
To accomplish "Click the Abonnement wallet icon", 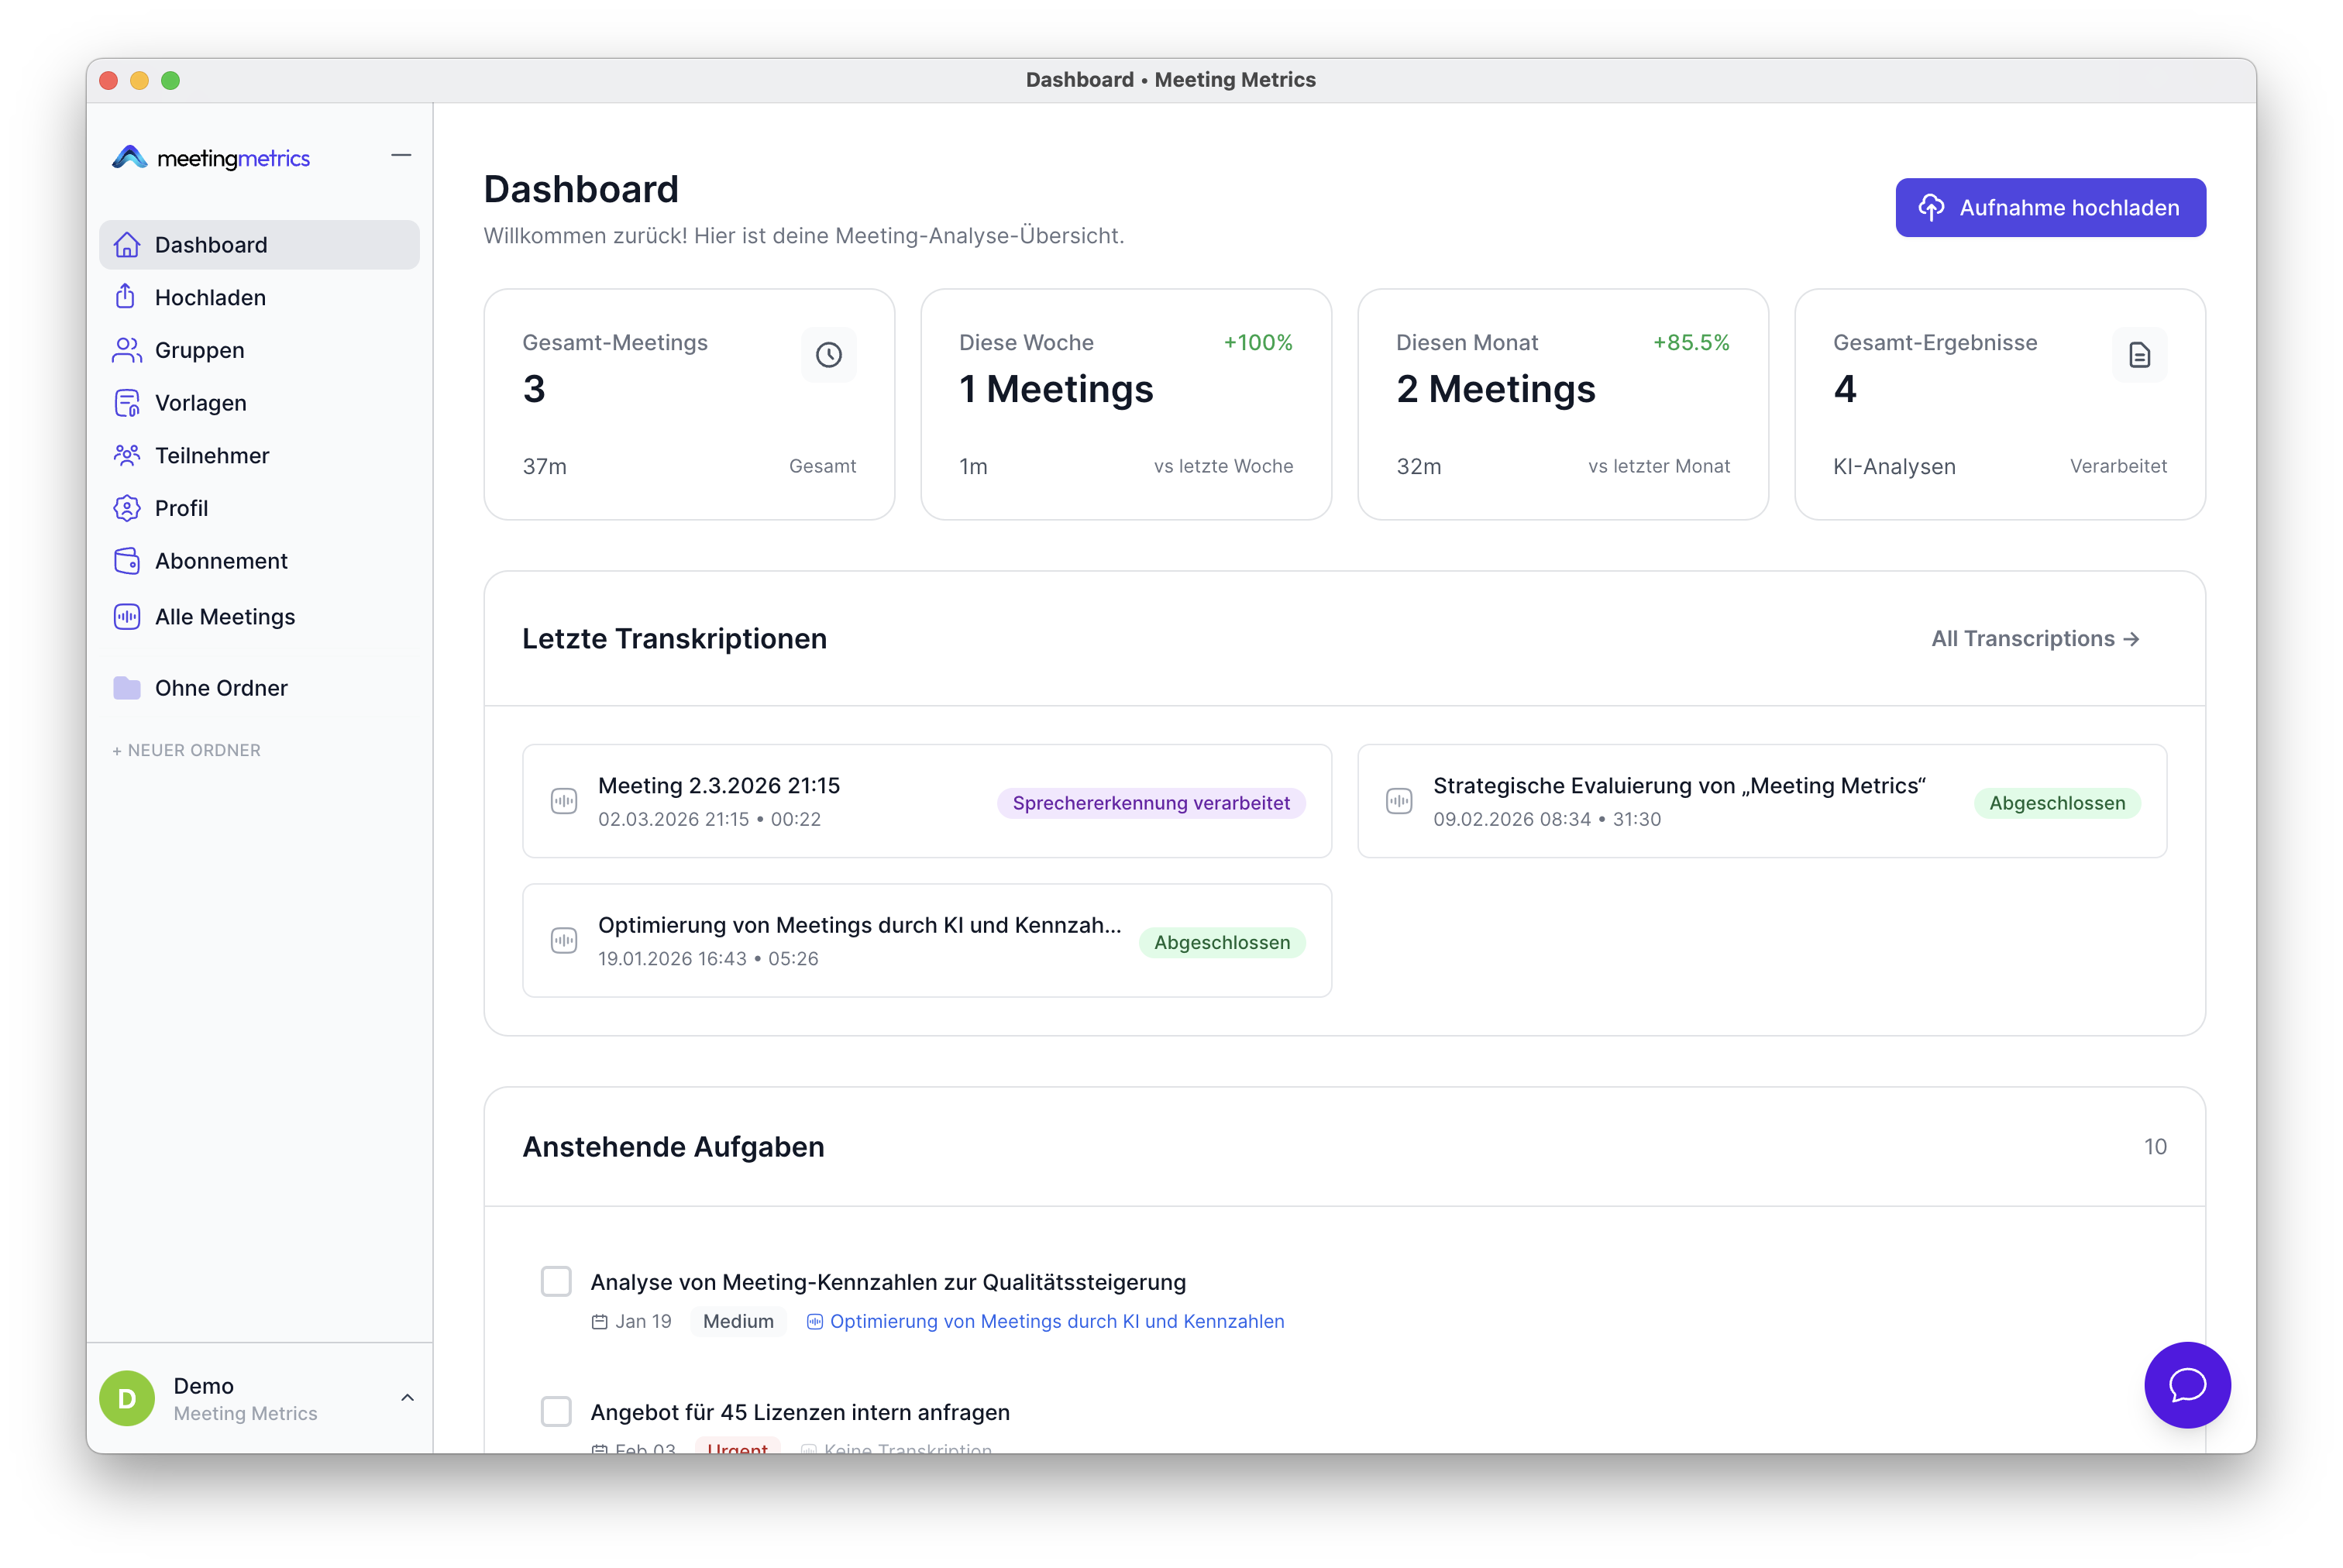I will 127,561.
